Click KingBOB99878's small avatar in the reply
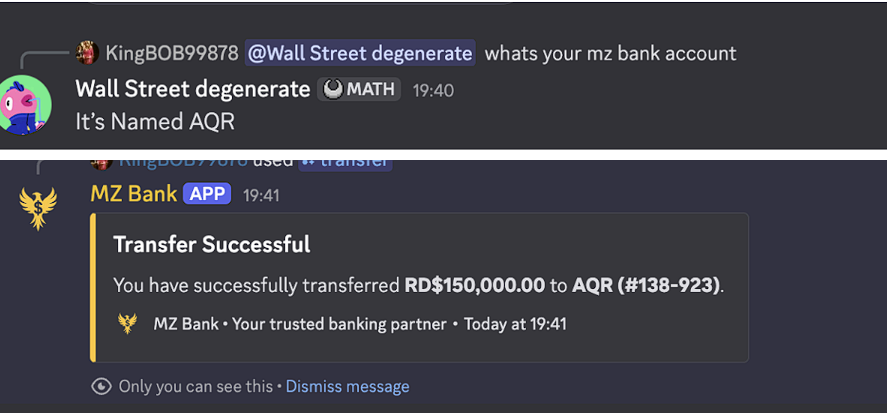 [x=87, y=52]
